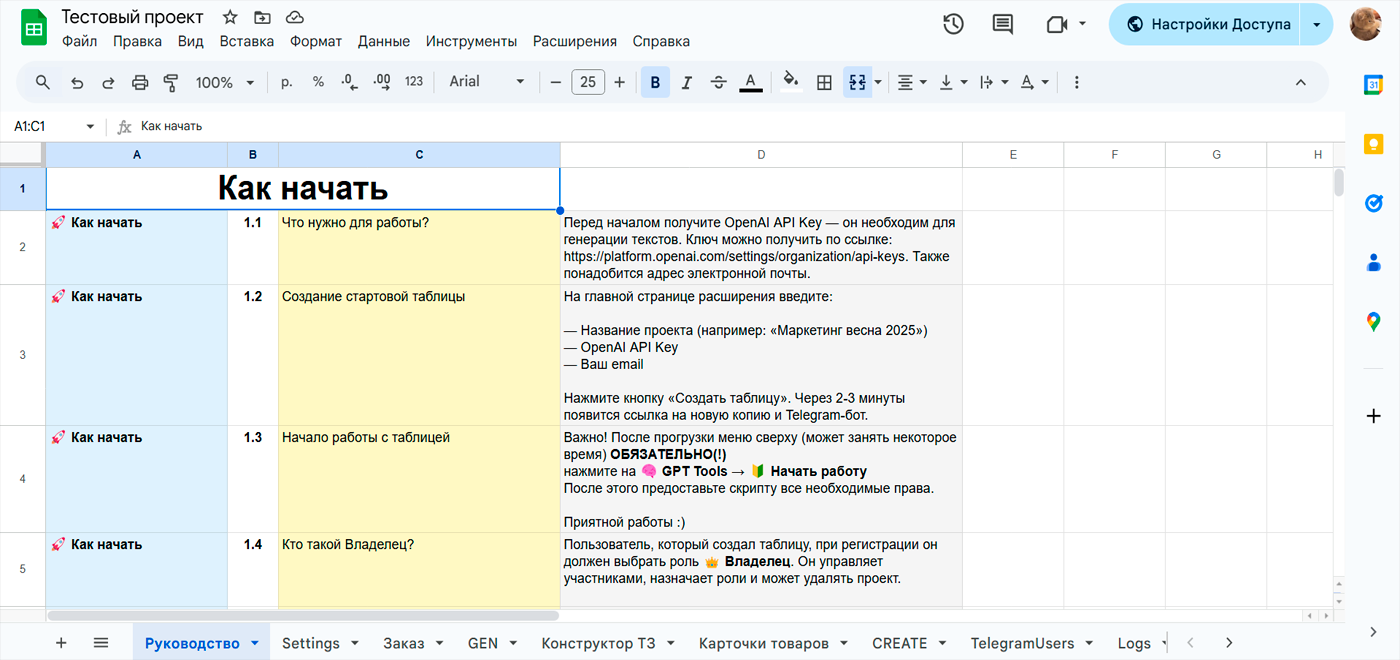This screenshot has height=660, width=1400.
Task: Open vertical align dropdown
Action: pyautogui.click(x=953, y=82)
